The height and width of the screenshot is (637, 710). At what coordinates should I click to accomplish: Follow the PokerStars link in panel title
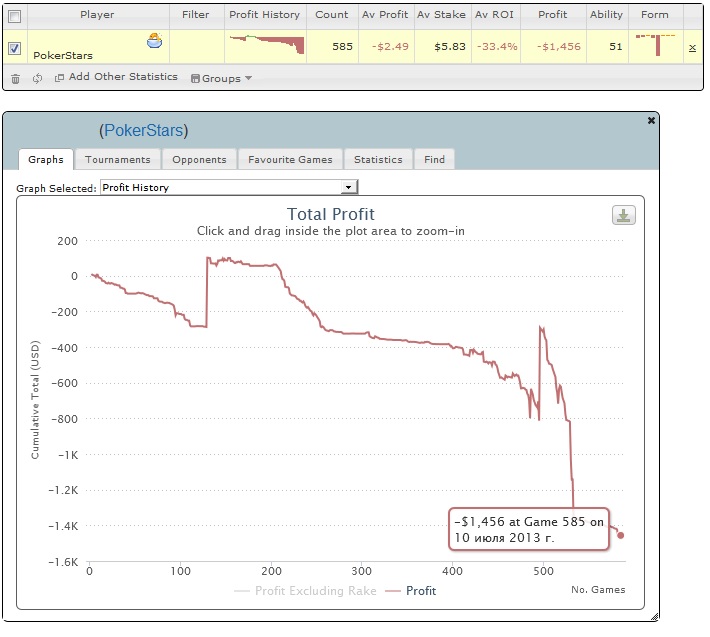143,131
